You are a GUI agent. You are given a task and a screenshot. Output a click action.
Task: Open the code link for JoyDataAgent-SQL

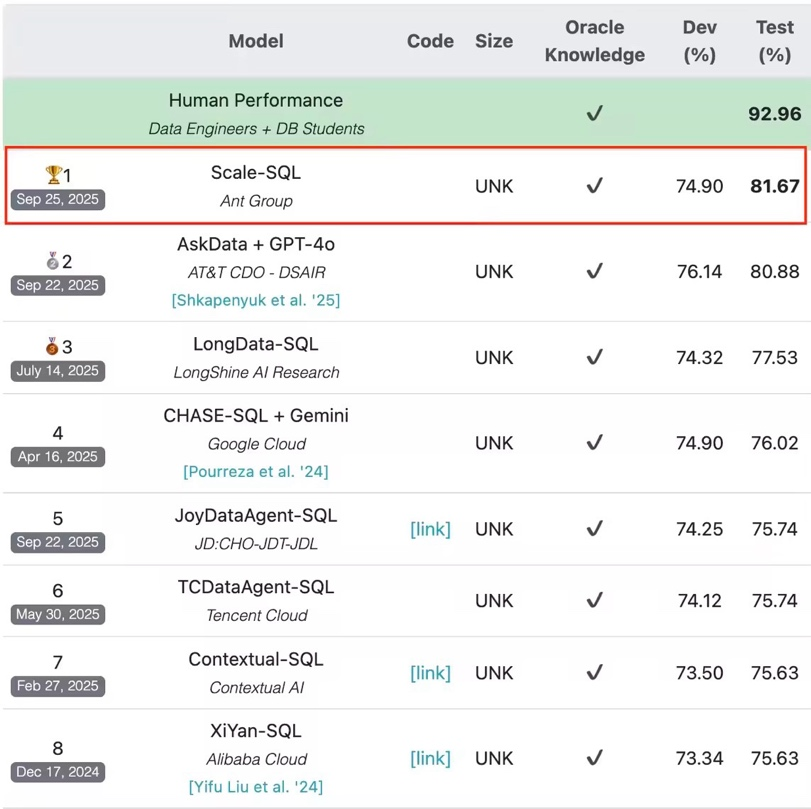click(430, 529)
